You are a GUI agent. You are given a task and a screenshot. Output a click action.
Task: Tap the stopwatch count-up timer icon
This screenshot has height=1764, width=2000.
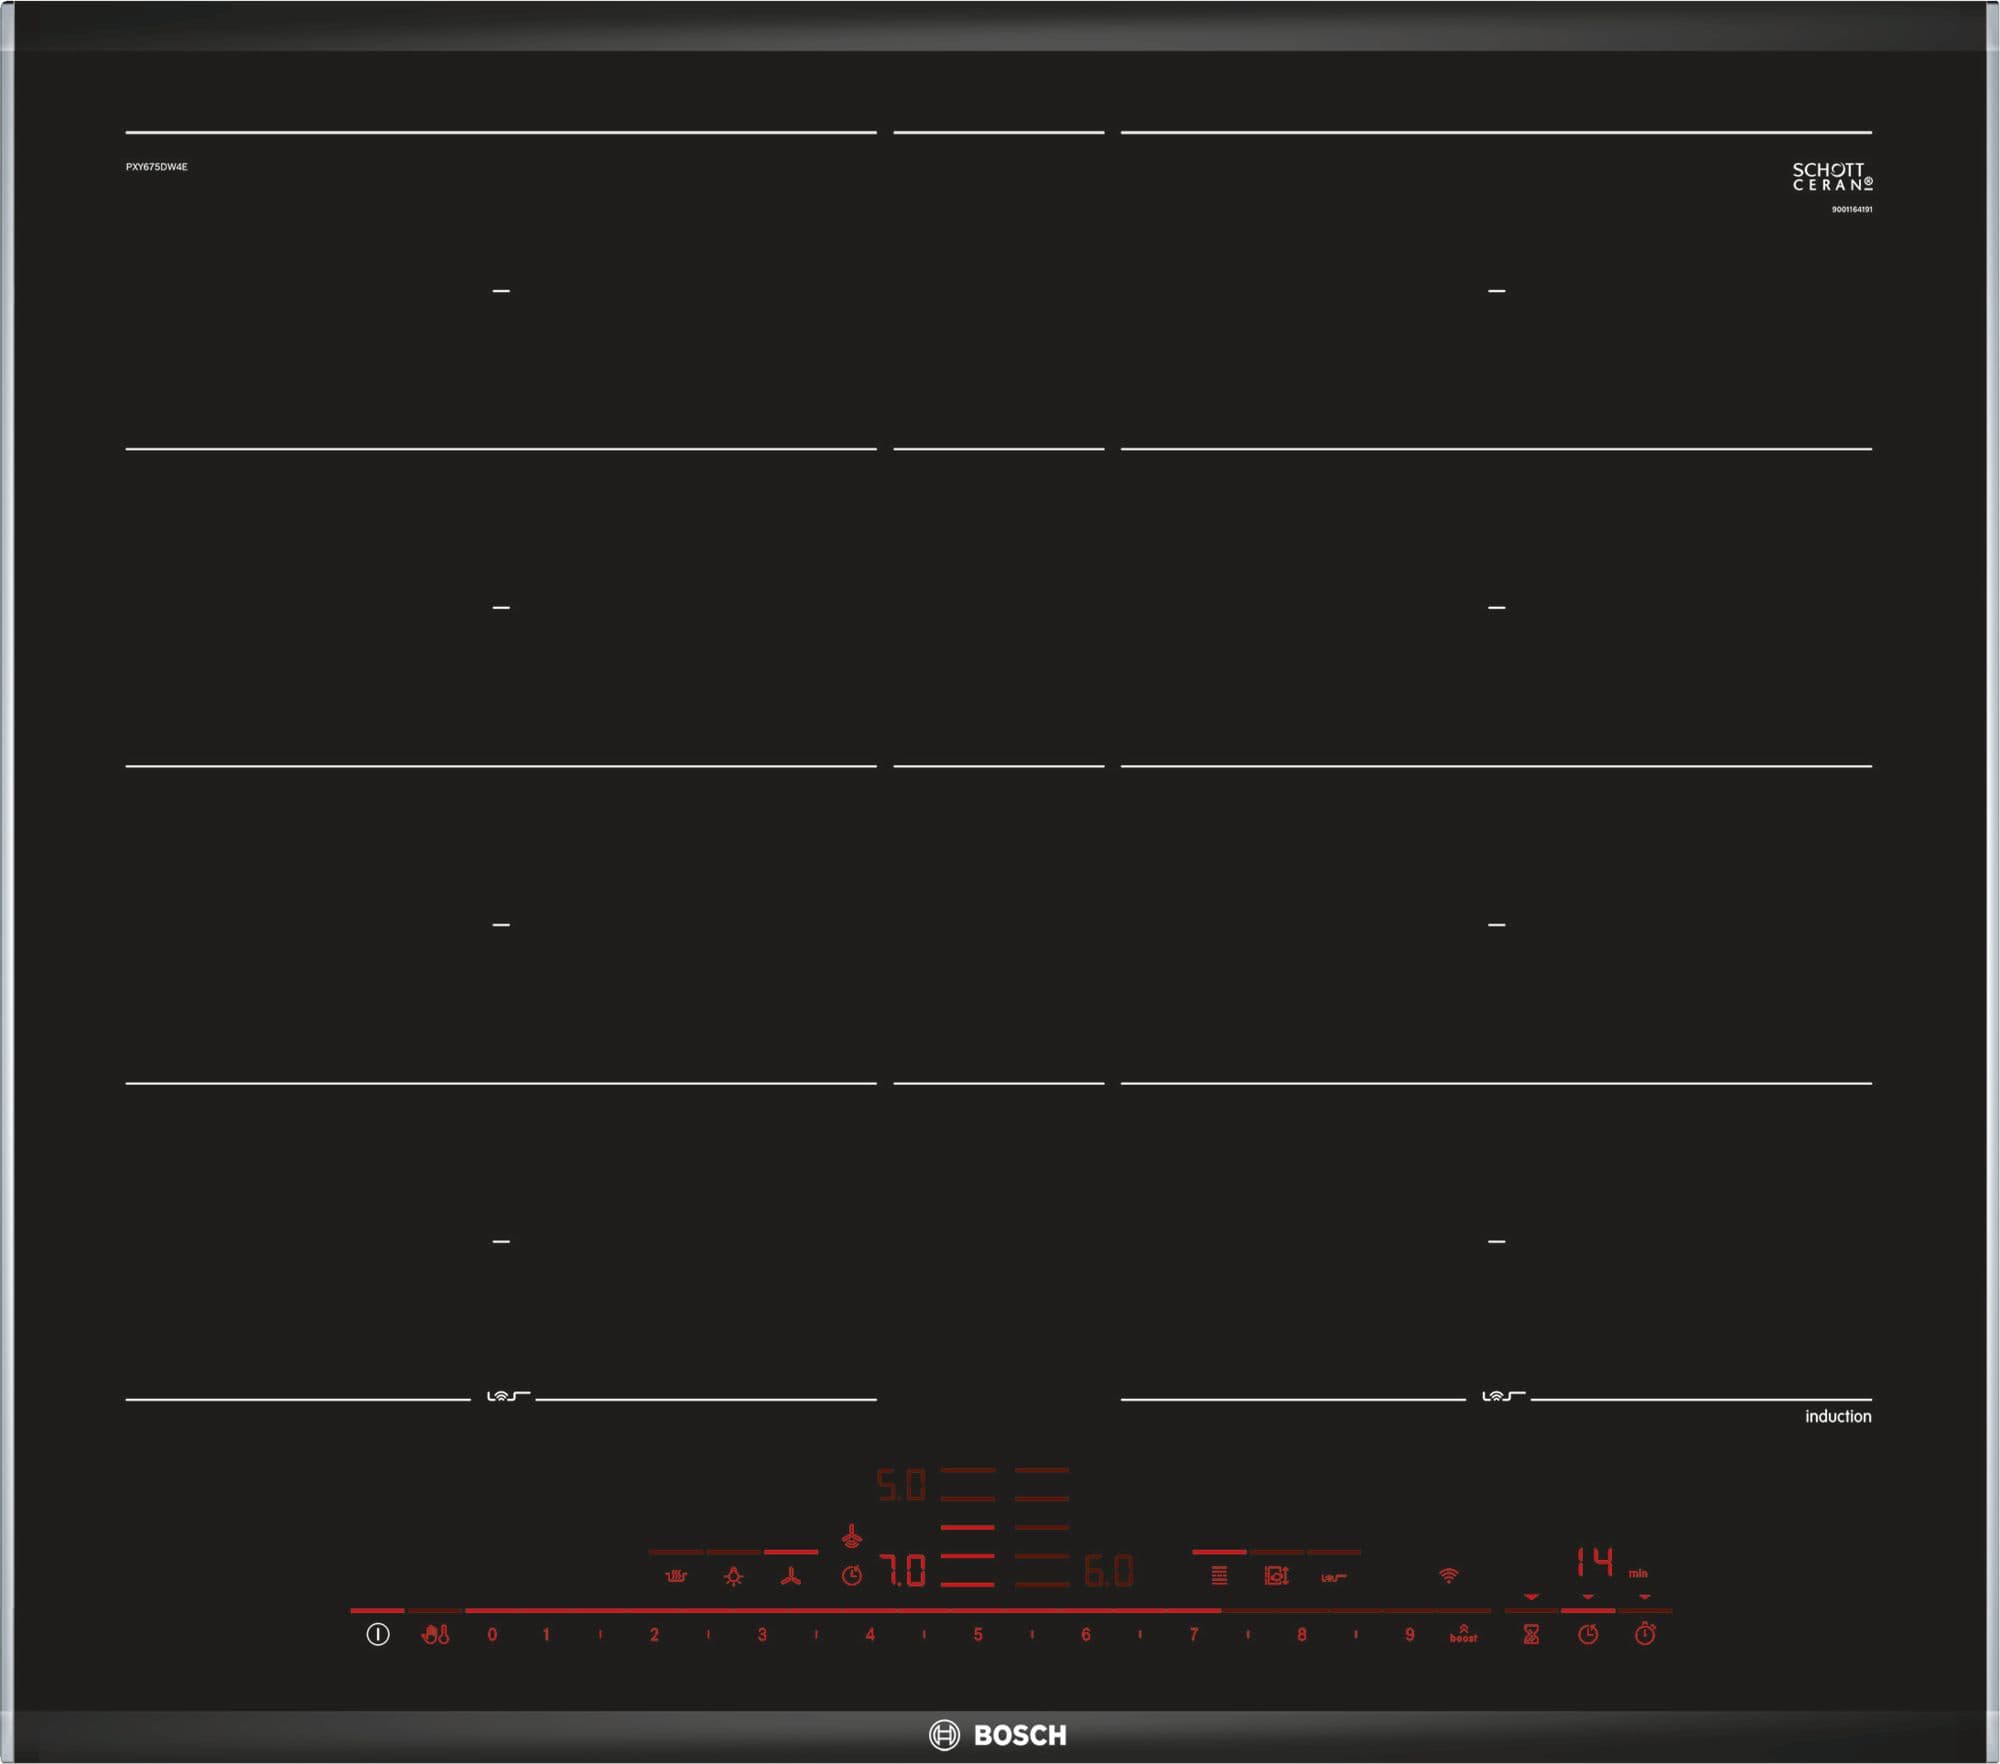(x=1645, y=1635)
